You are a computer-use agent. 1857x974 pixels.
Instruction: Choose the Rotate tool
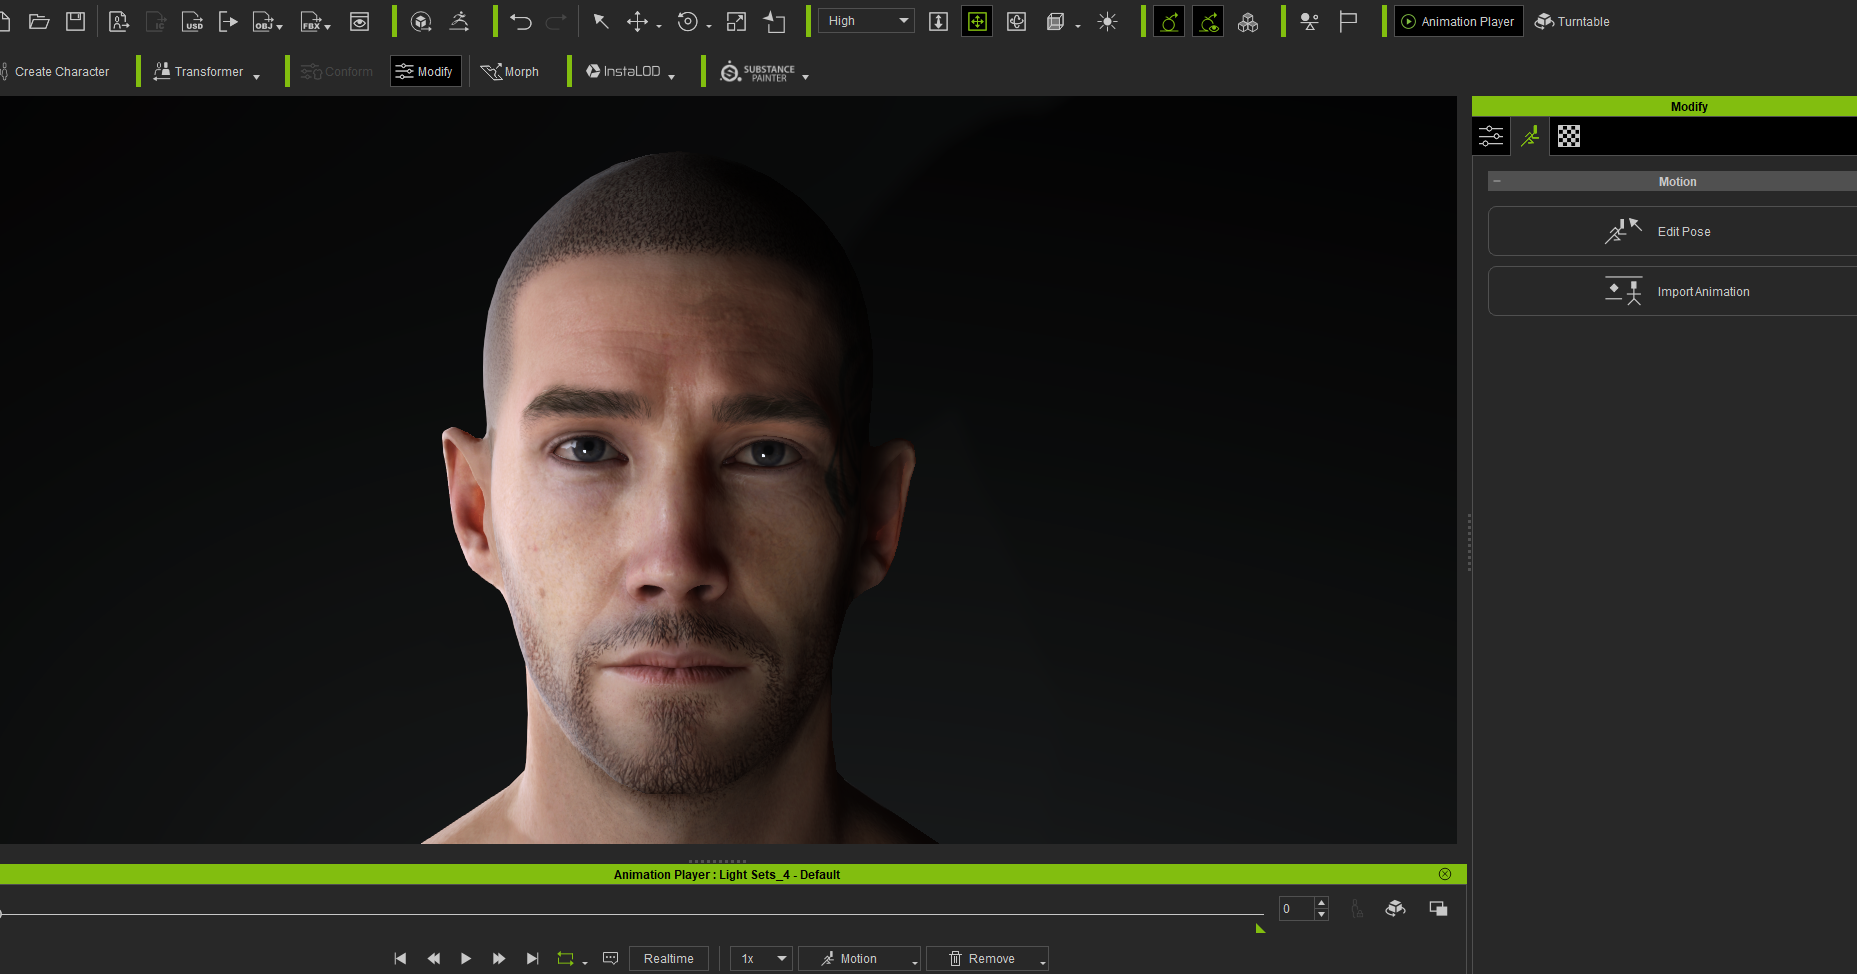point(687,21)
